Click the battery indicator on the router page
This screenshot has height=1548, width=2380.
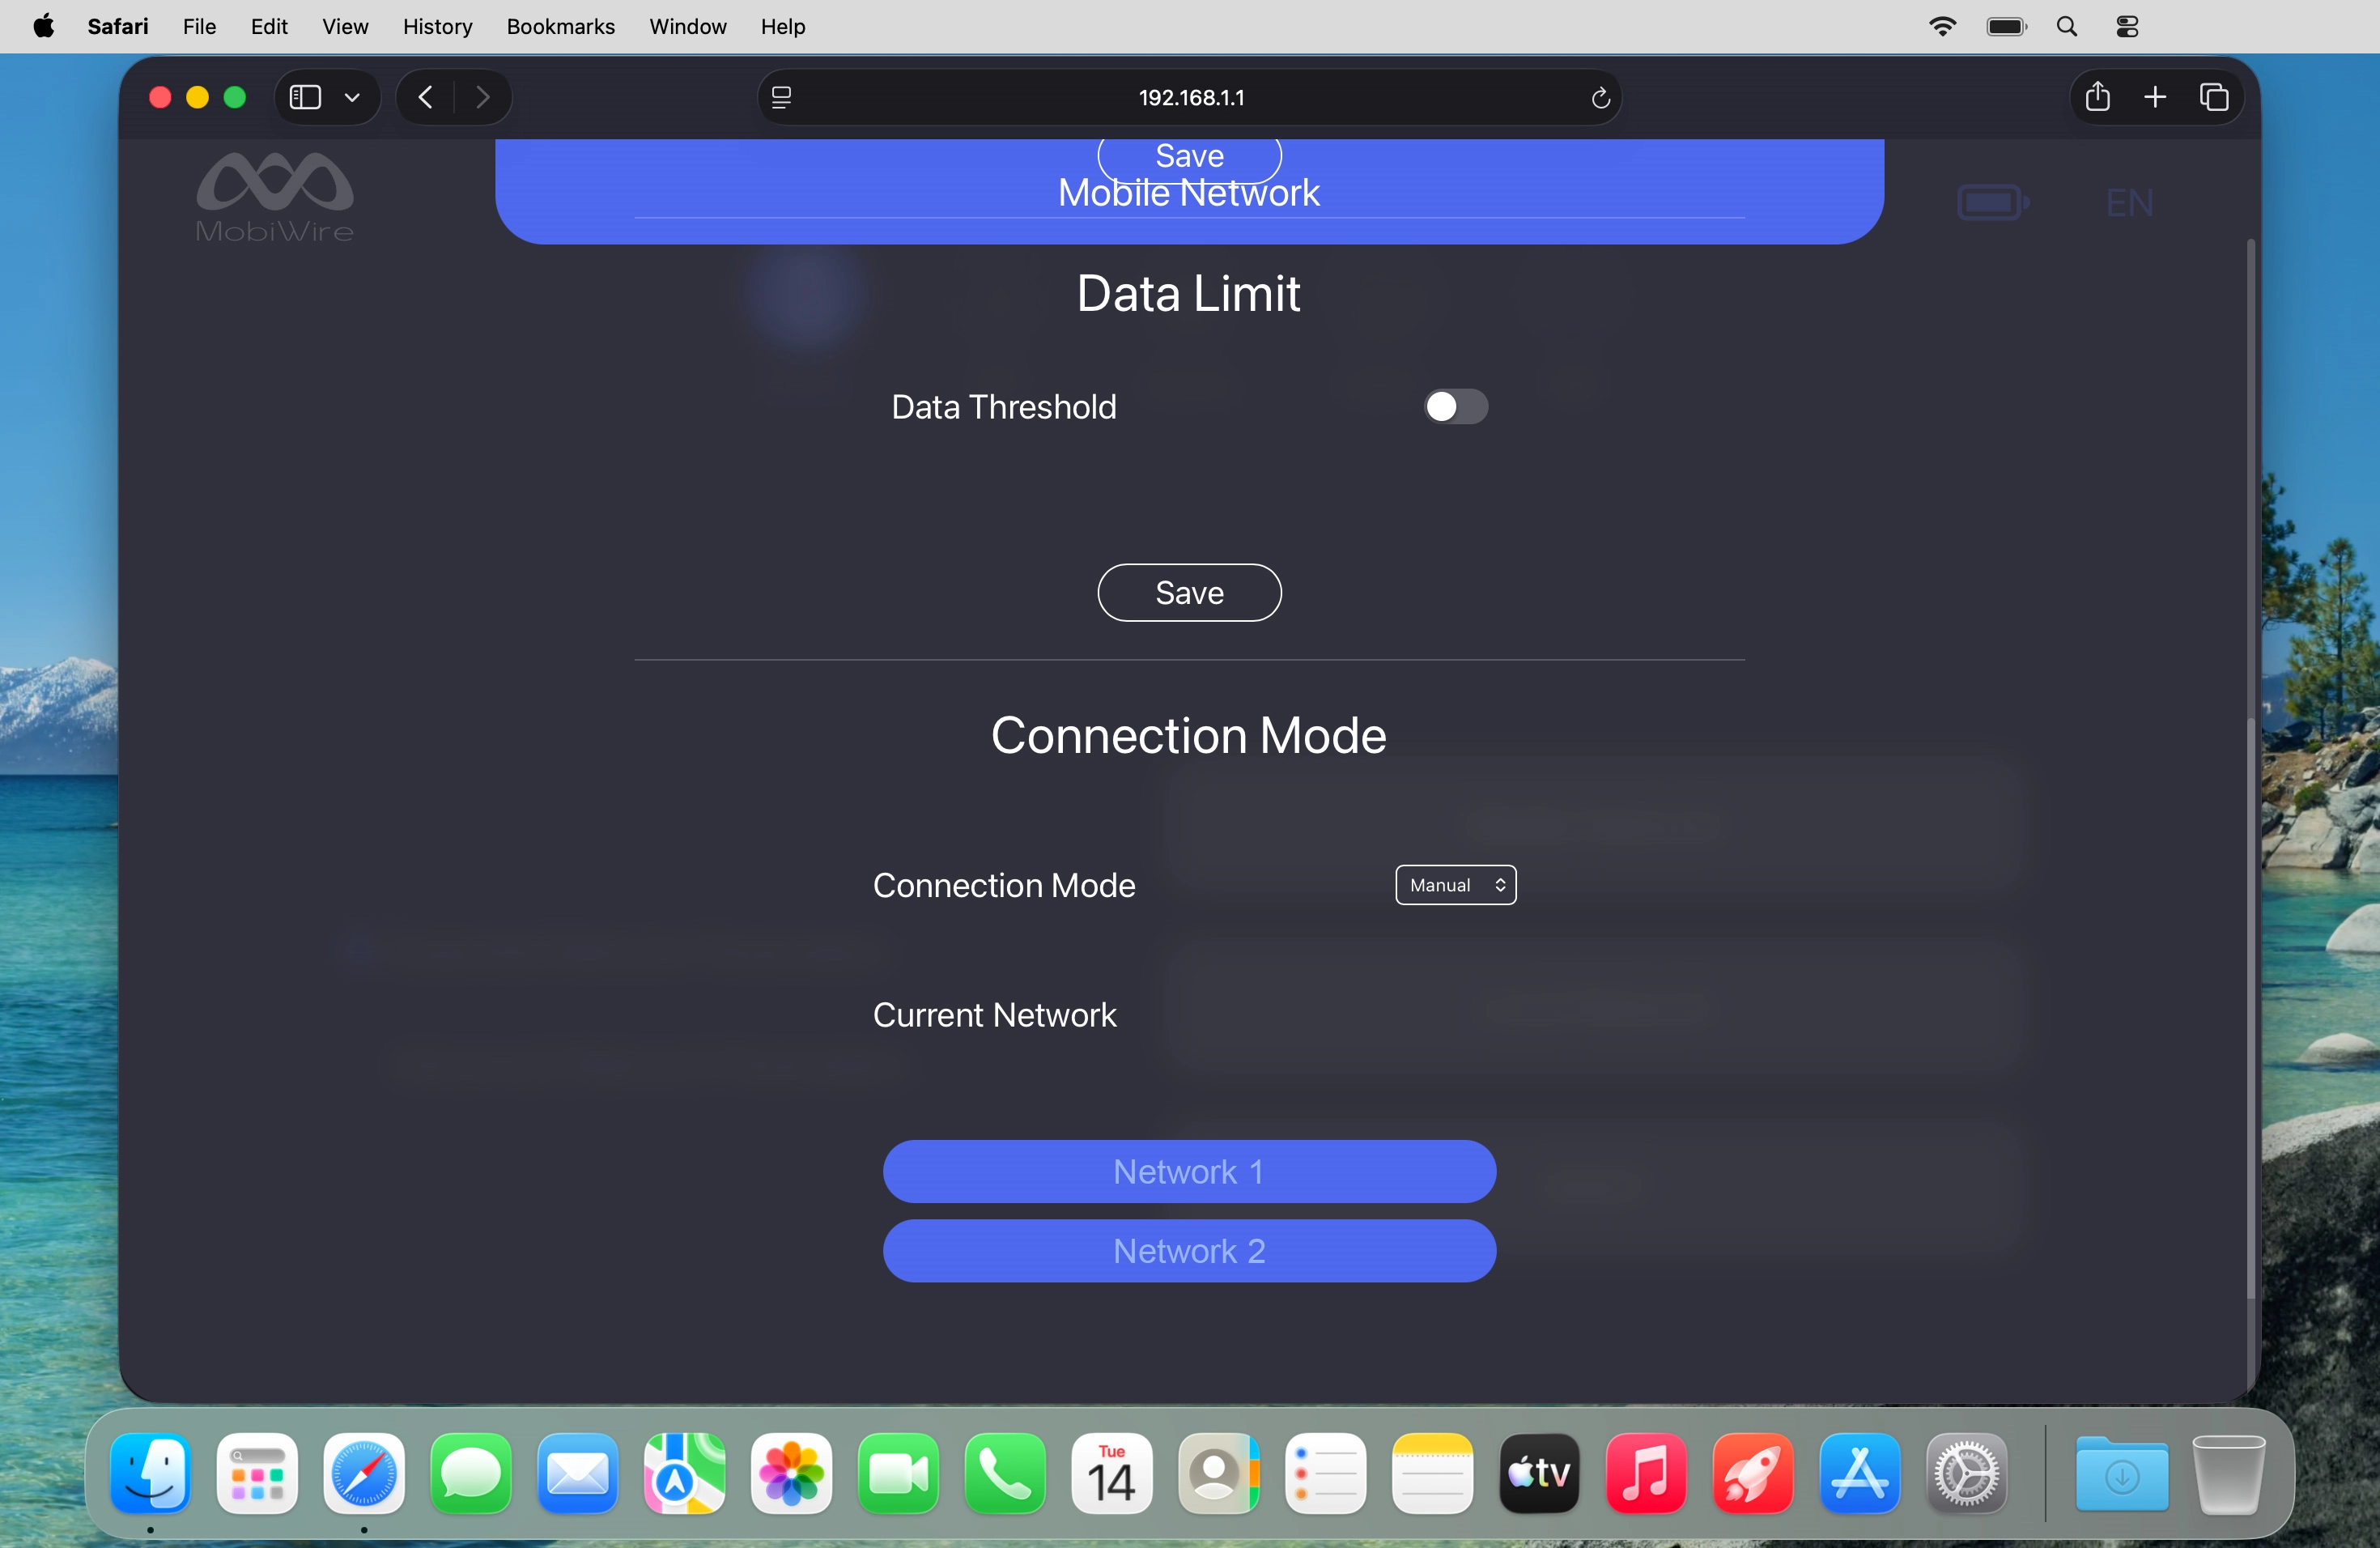point(1992,200)
